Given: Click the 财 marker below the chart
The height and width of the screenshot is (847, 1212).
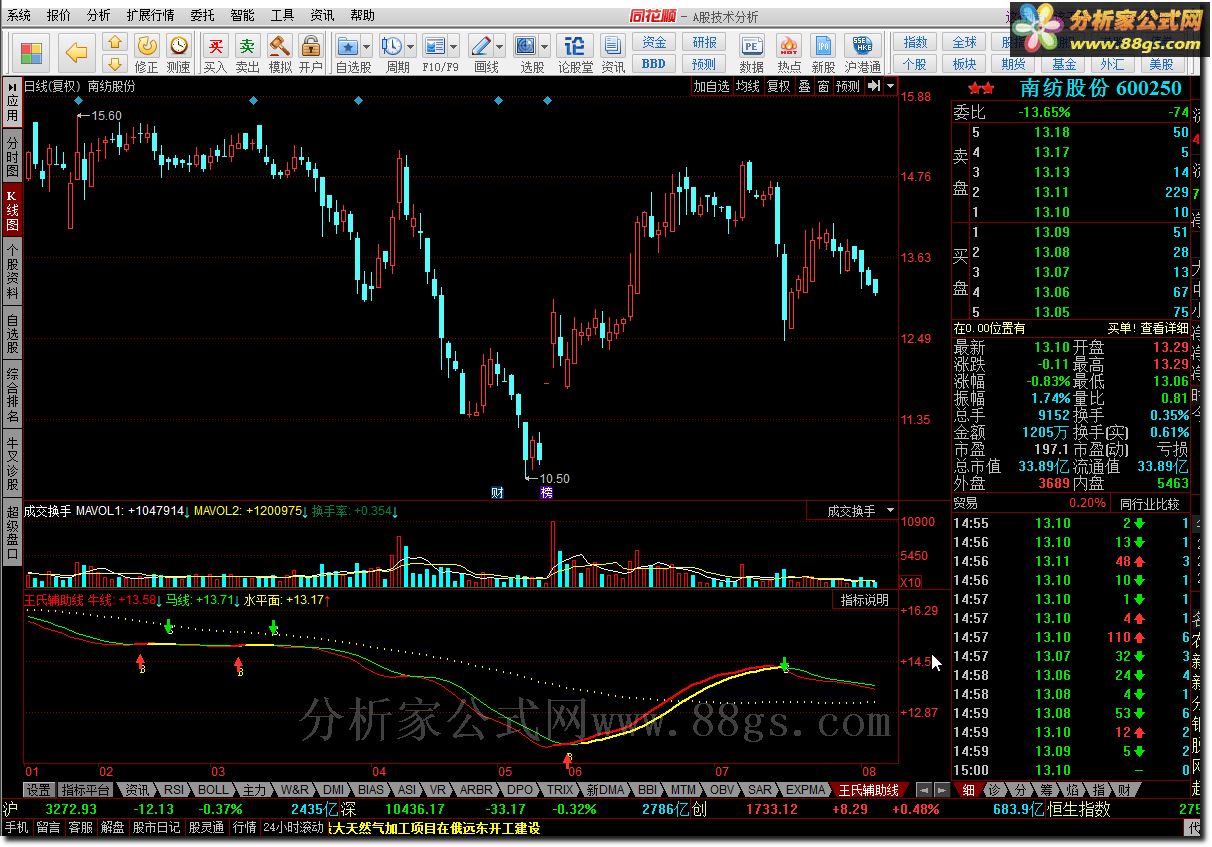Looking at the screenshot, I should click(497, 493).
